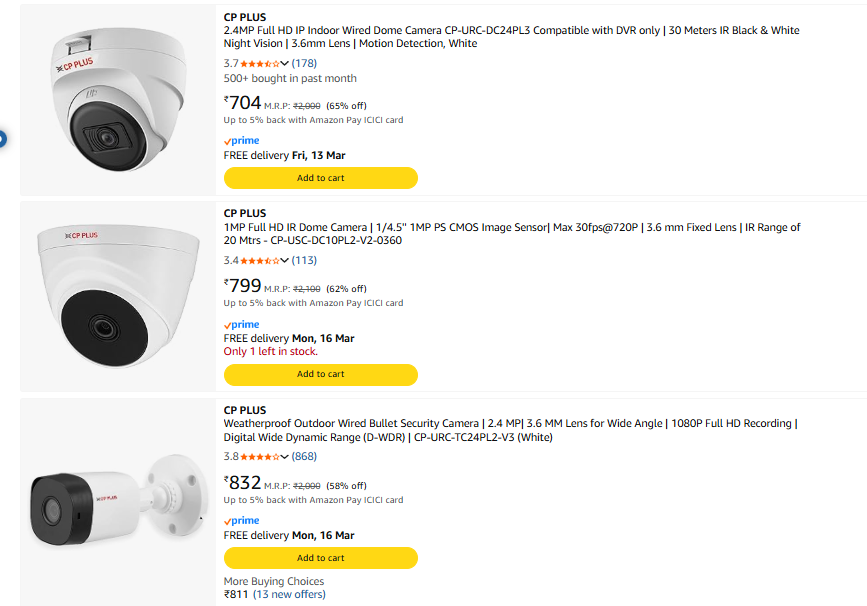Click the first dome camera product image
This screenshot has height=606, width=867.
tap(118, 100)
